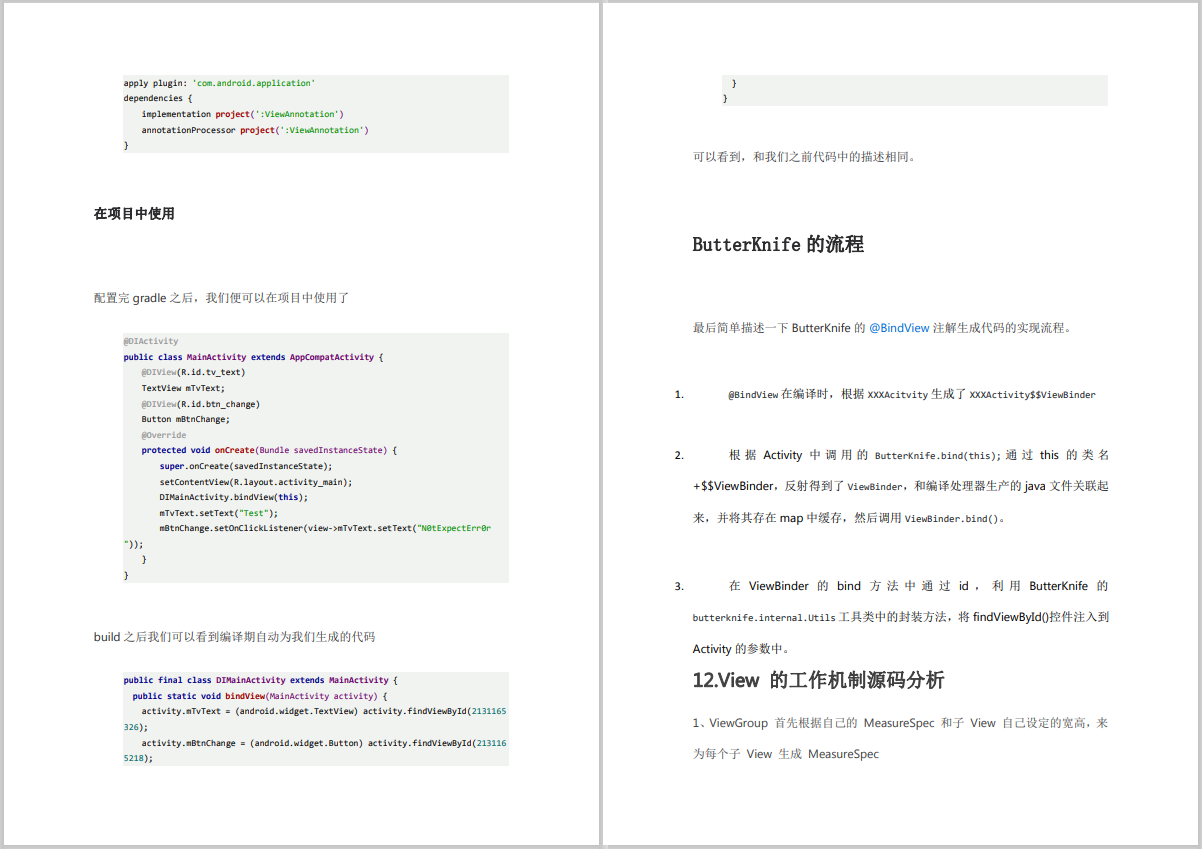Select the heading "在项目中使用"
1202x849 pixels.
point(134,214)
